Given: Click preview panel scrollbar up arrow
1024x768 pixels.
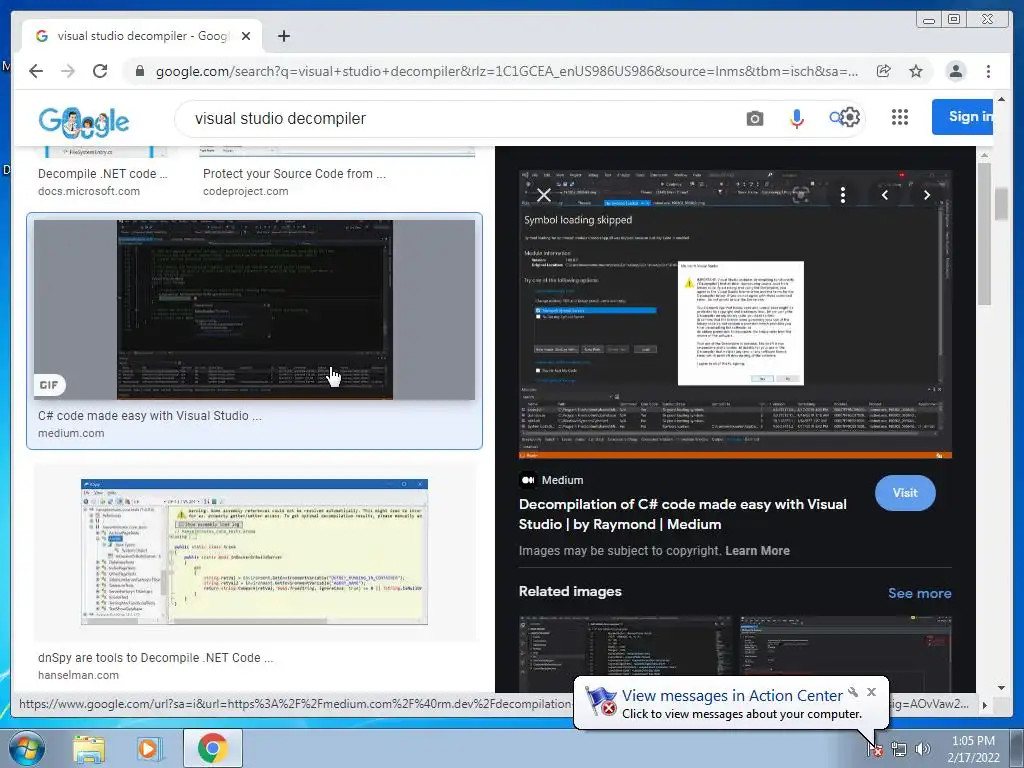Looking at the screenshot, I should coord(984,155).
